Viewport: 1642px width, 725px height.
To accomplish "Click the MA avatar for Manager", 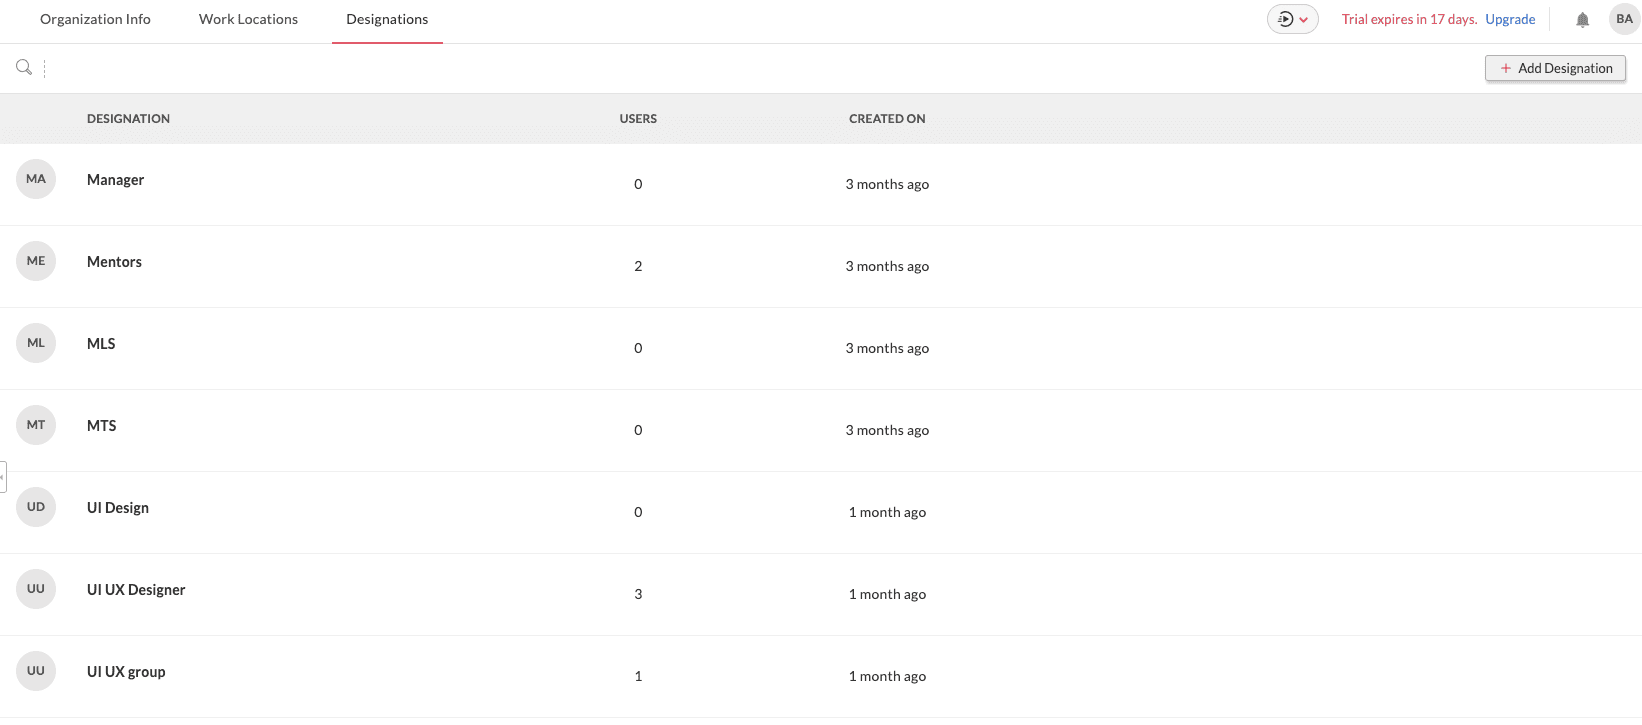I will pos(36,179).
